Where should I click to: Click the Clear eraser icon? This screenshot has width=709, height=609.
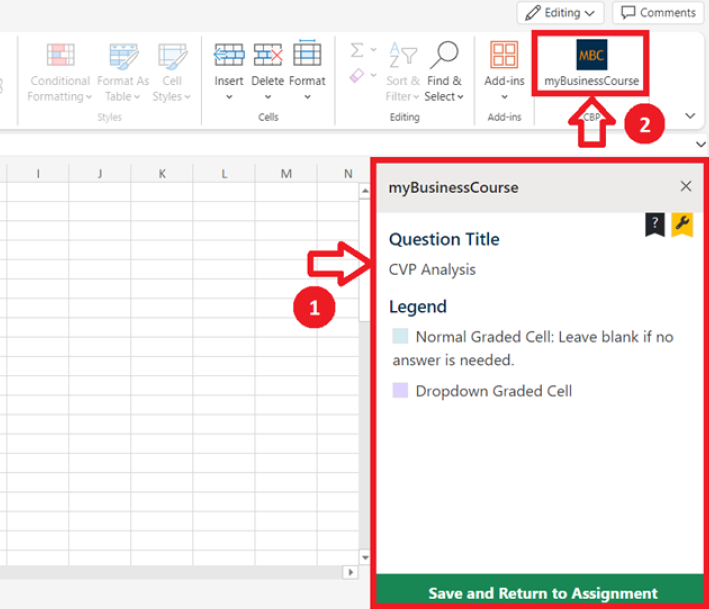click(x=357, y=75)
